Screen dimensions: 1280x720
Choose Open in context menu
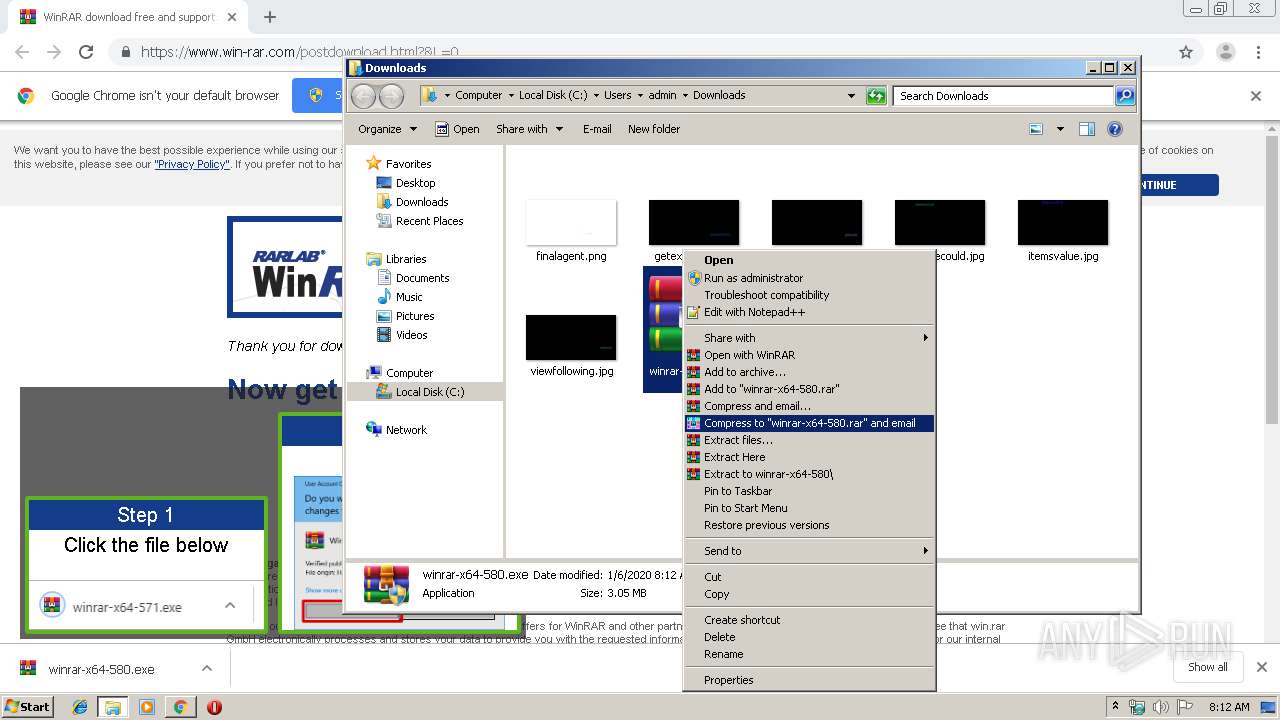809,260
